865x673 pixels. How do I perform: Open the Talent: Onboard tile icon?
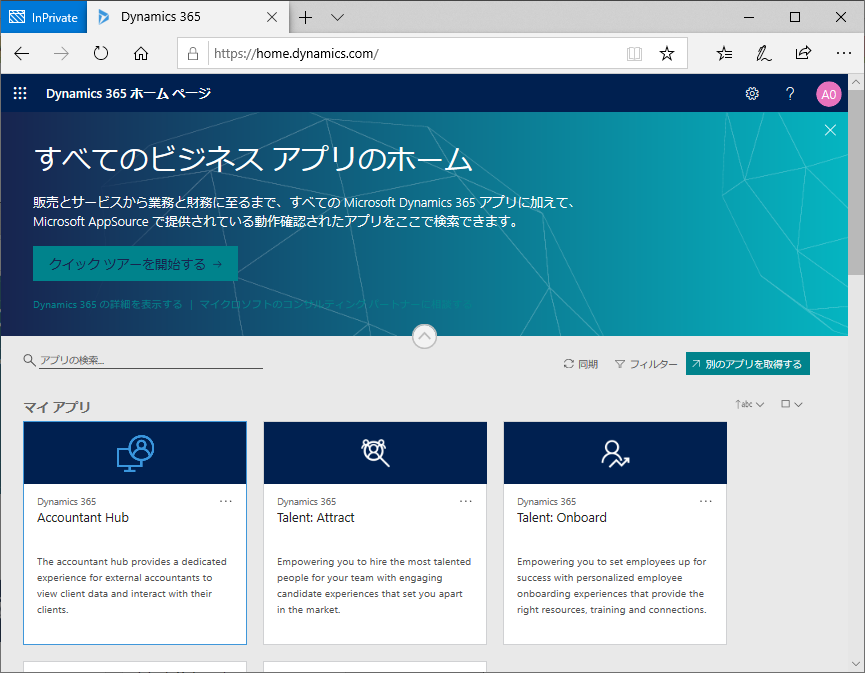click(615, 453)
